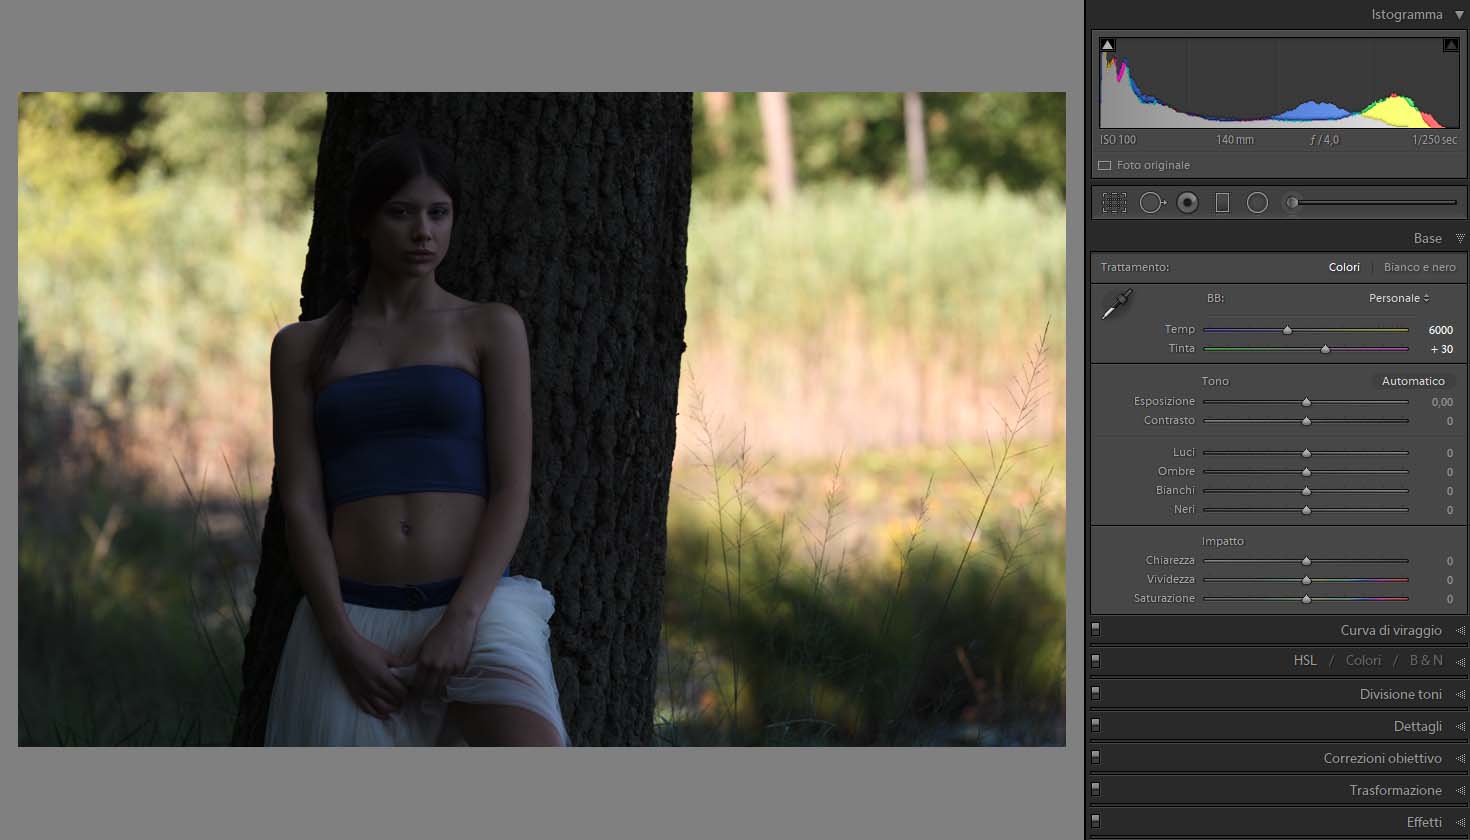The image size is (1470, 840).
Task: Switch to the B & N tab
Action: coord(1425,661)
